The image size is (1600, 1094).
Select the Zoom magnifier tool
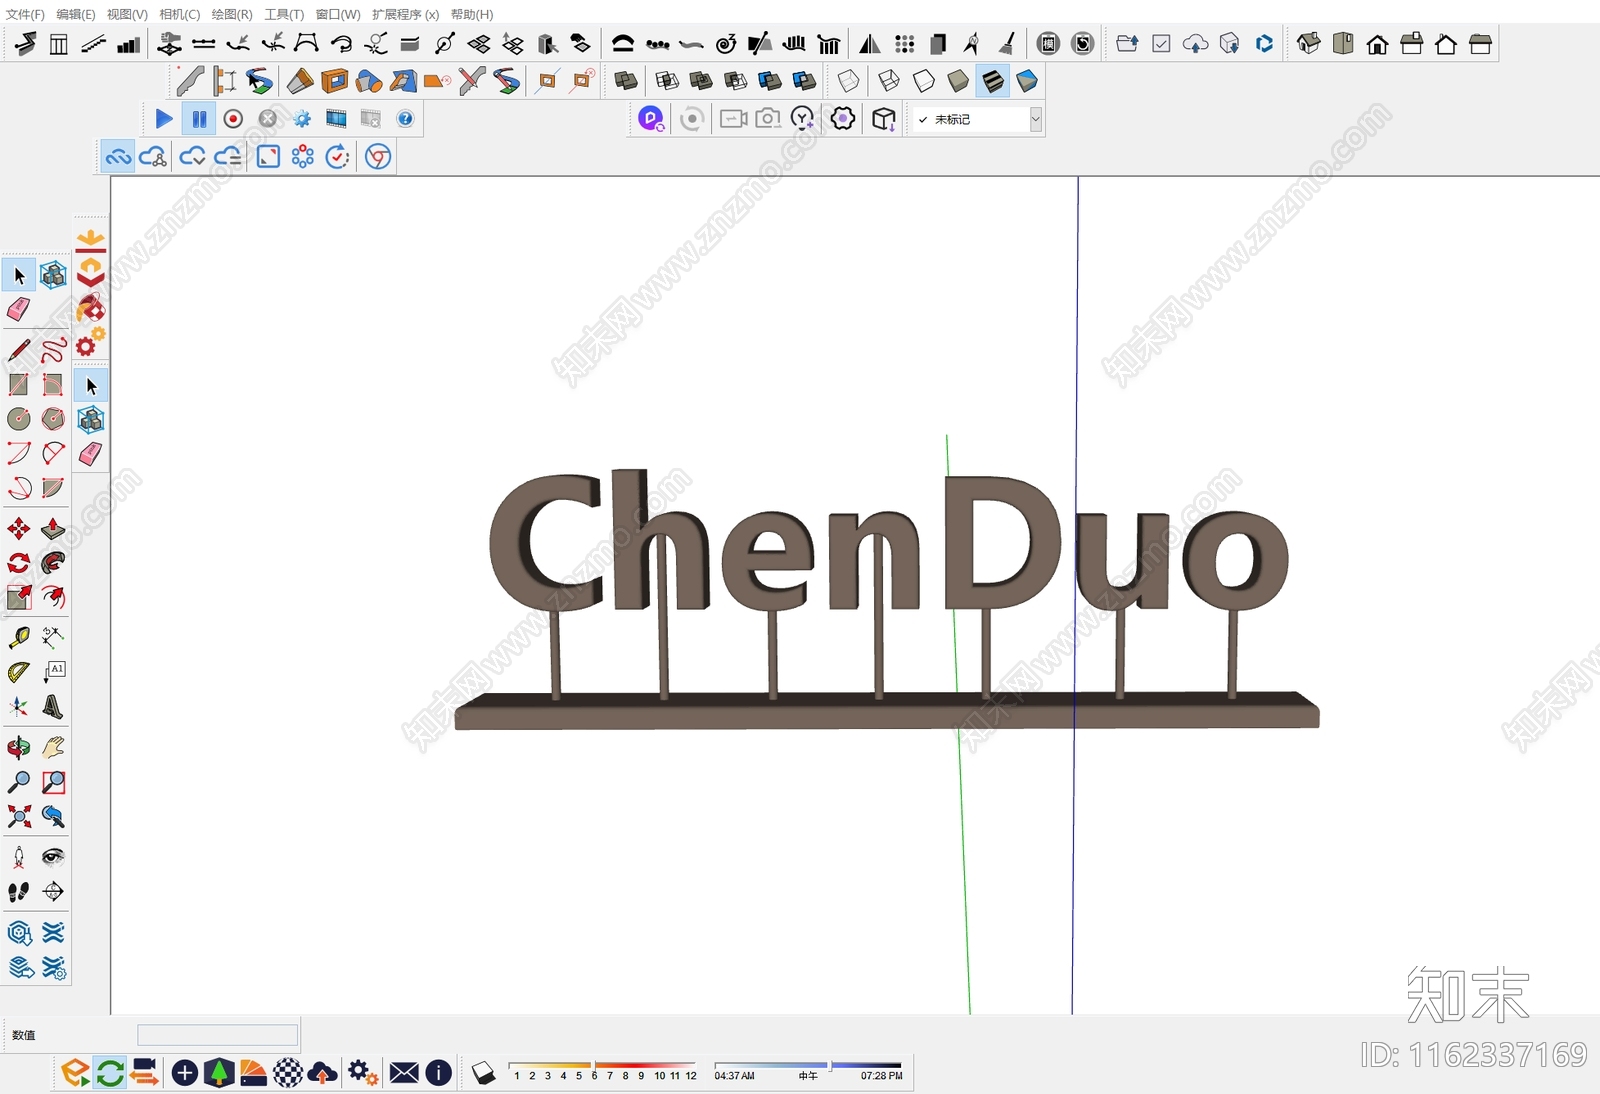click(x=19, y=782)
